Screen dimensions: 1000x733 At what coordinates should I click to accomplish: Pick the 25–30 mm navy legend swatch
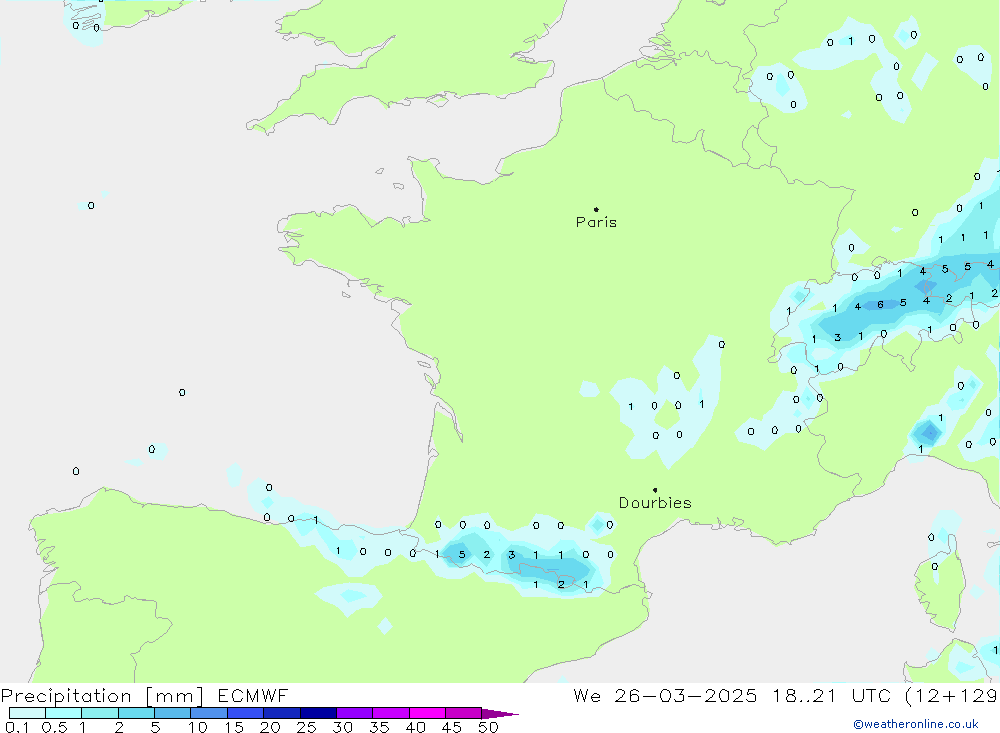click(x=318, y=713)
